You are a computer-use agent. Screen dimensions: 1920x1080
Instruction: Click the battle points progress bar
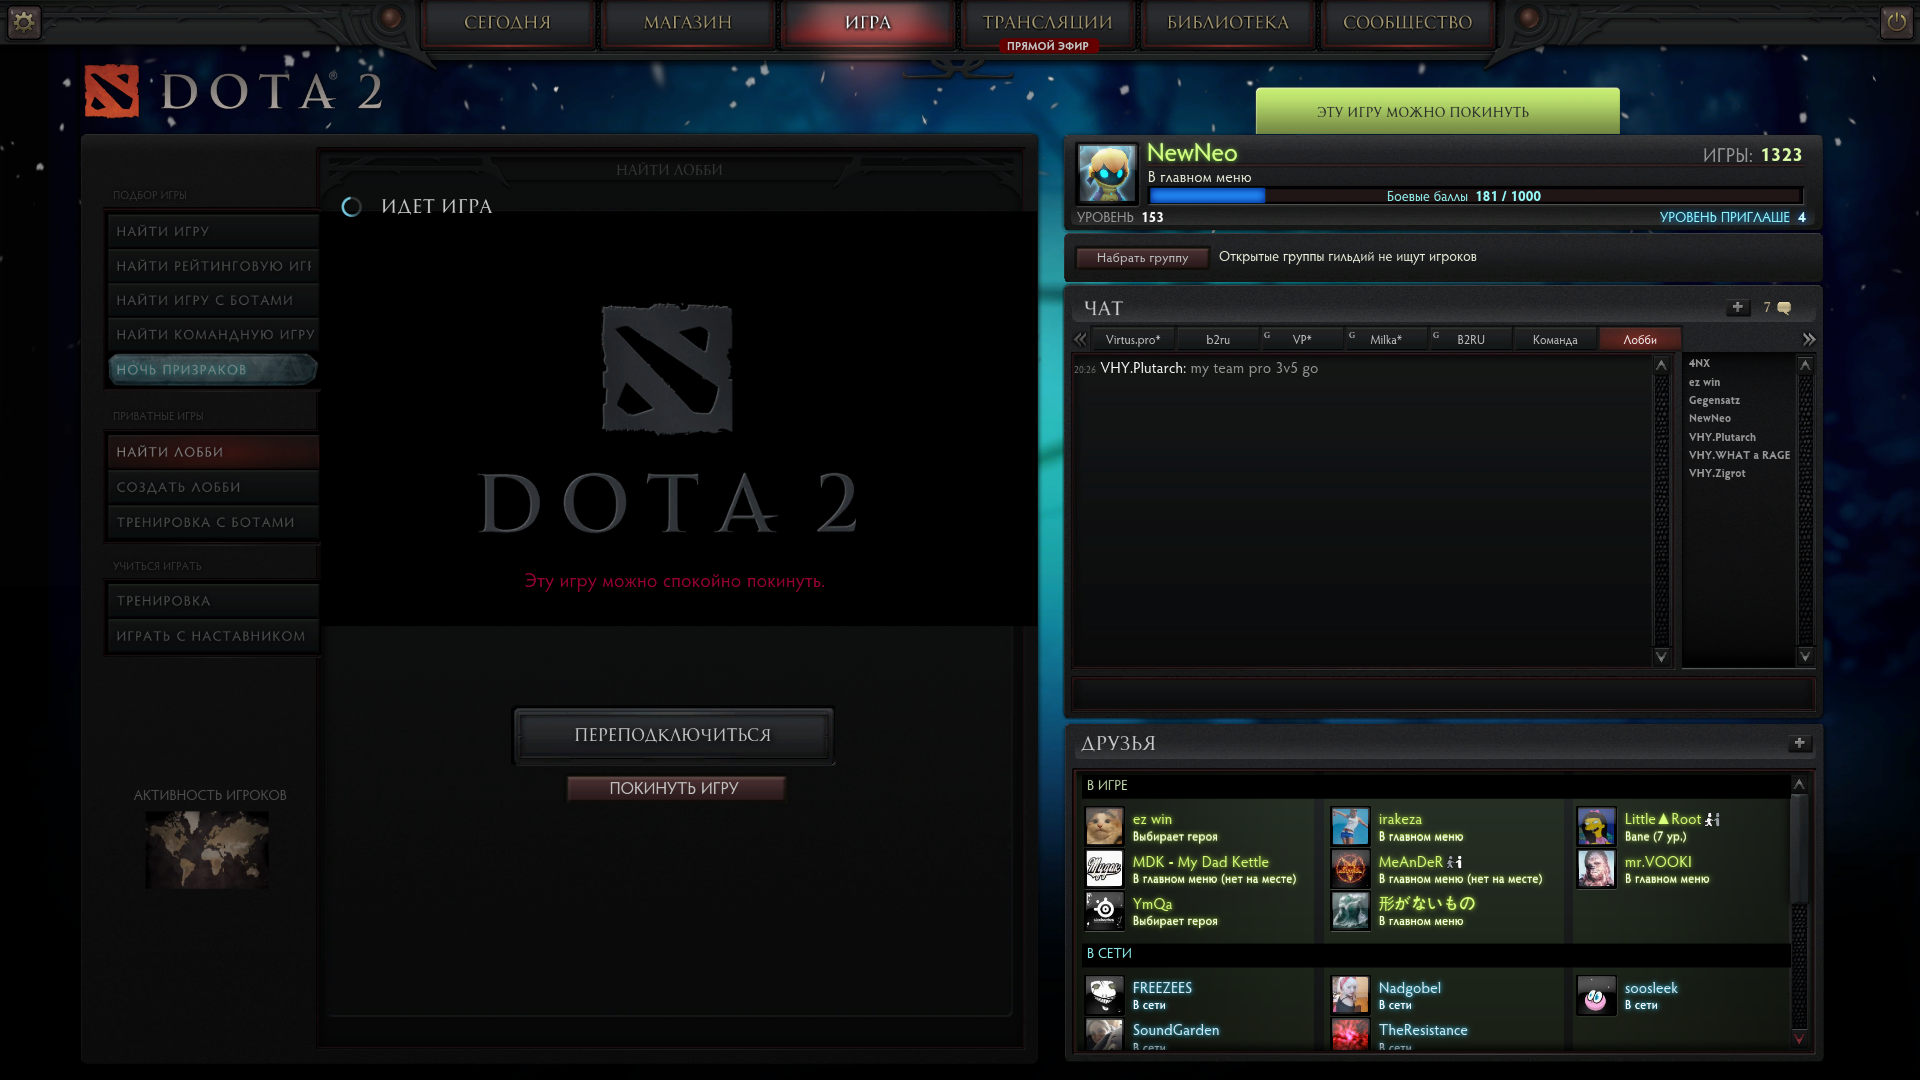[x=1475, y=197]
